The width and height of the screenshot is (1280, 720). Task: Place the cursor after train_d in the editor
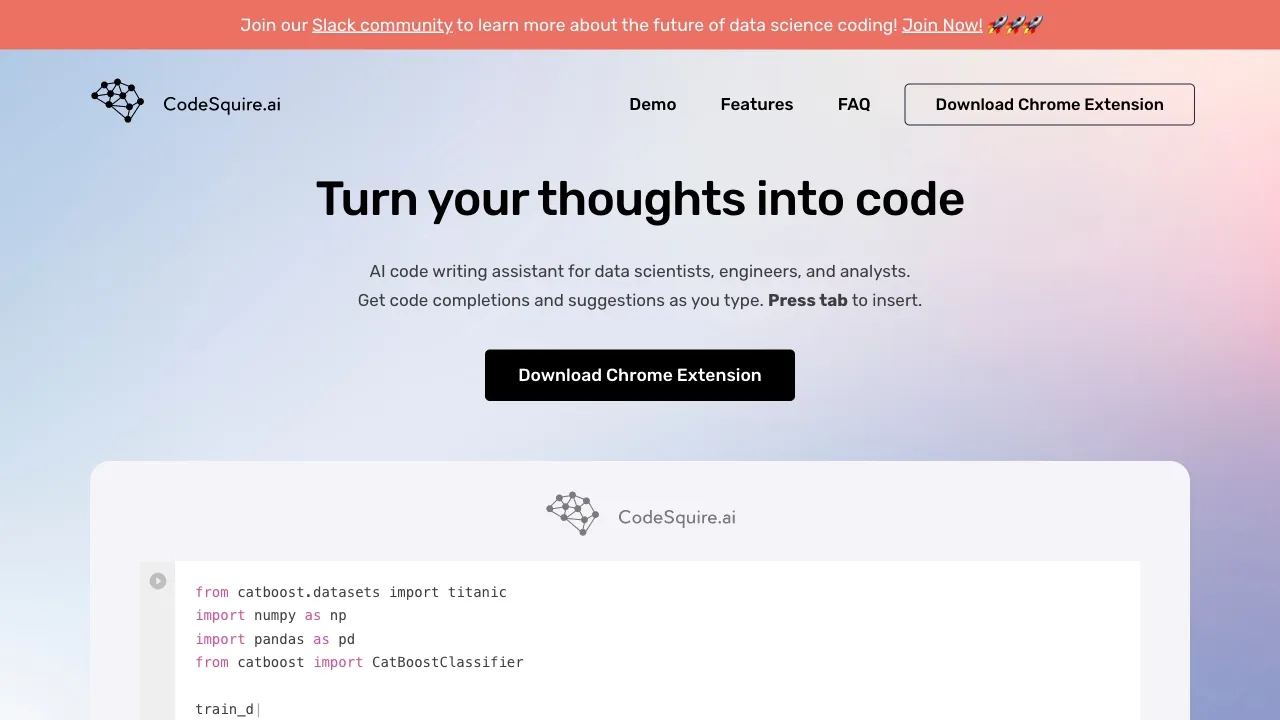coord(258,708)
